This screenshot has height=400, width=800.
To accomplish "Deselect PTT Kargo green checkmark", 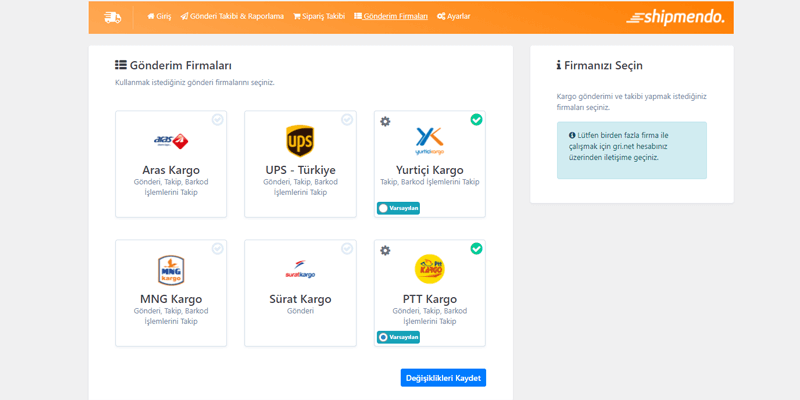I will (476, 248).
